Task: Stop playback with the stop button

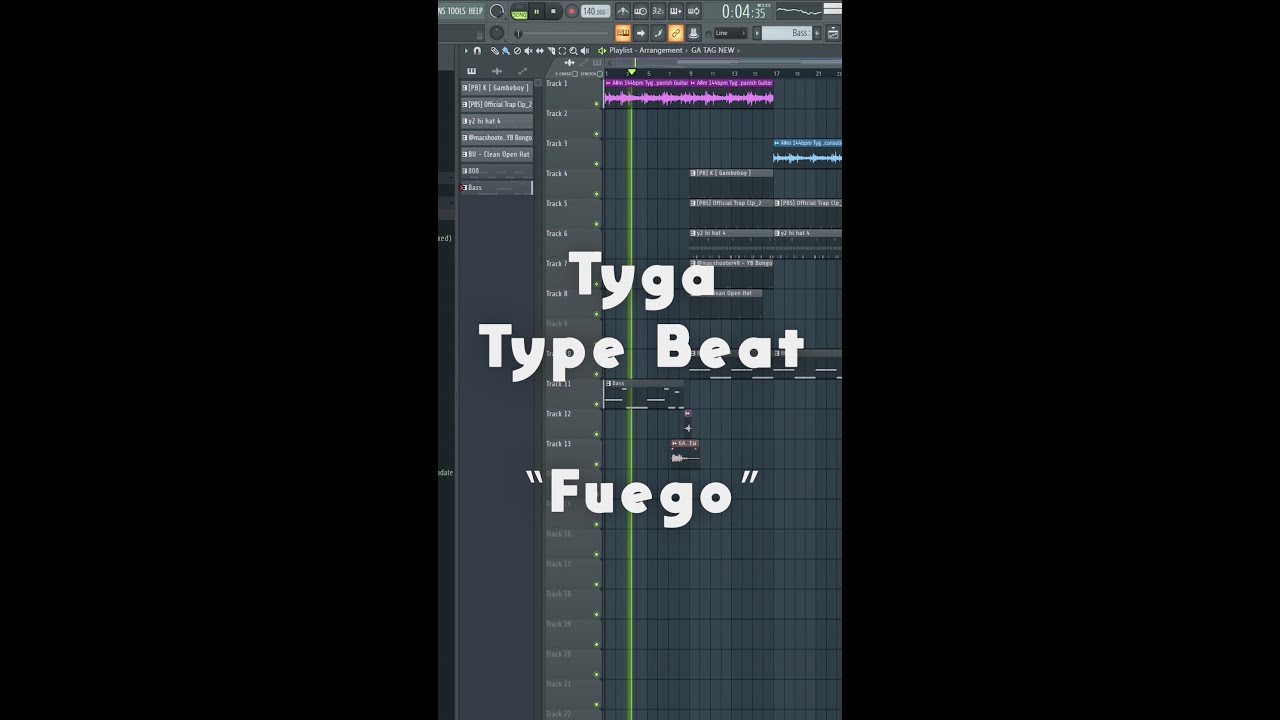Action: (x=553, y=11)
